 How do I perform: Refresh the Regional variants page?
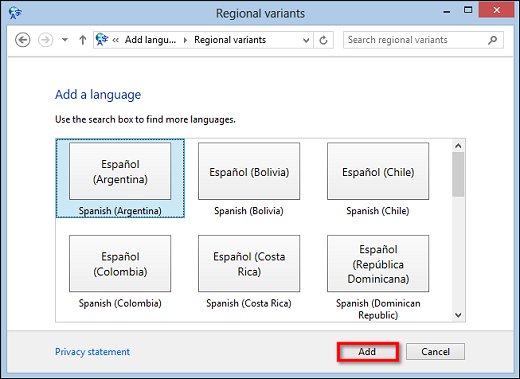click(x=323, y=40)
